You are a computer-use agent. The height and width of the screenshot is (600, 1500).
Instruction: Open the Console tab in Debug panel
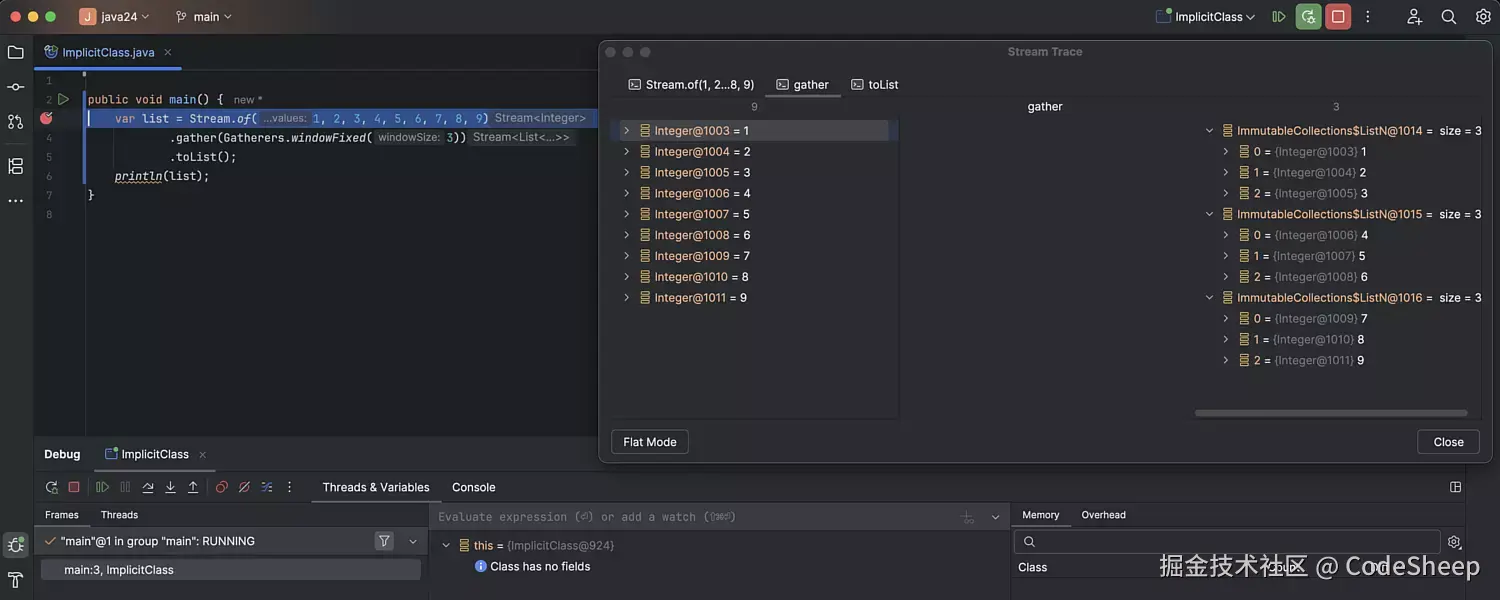473,487
